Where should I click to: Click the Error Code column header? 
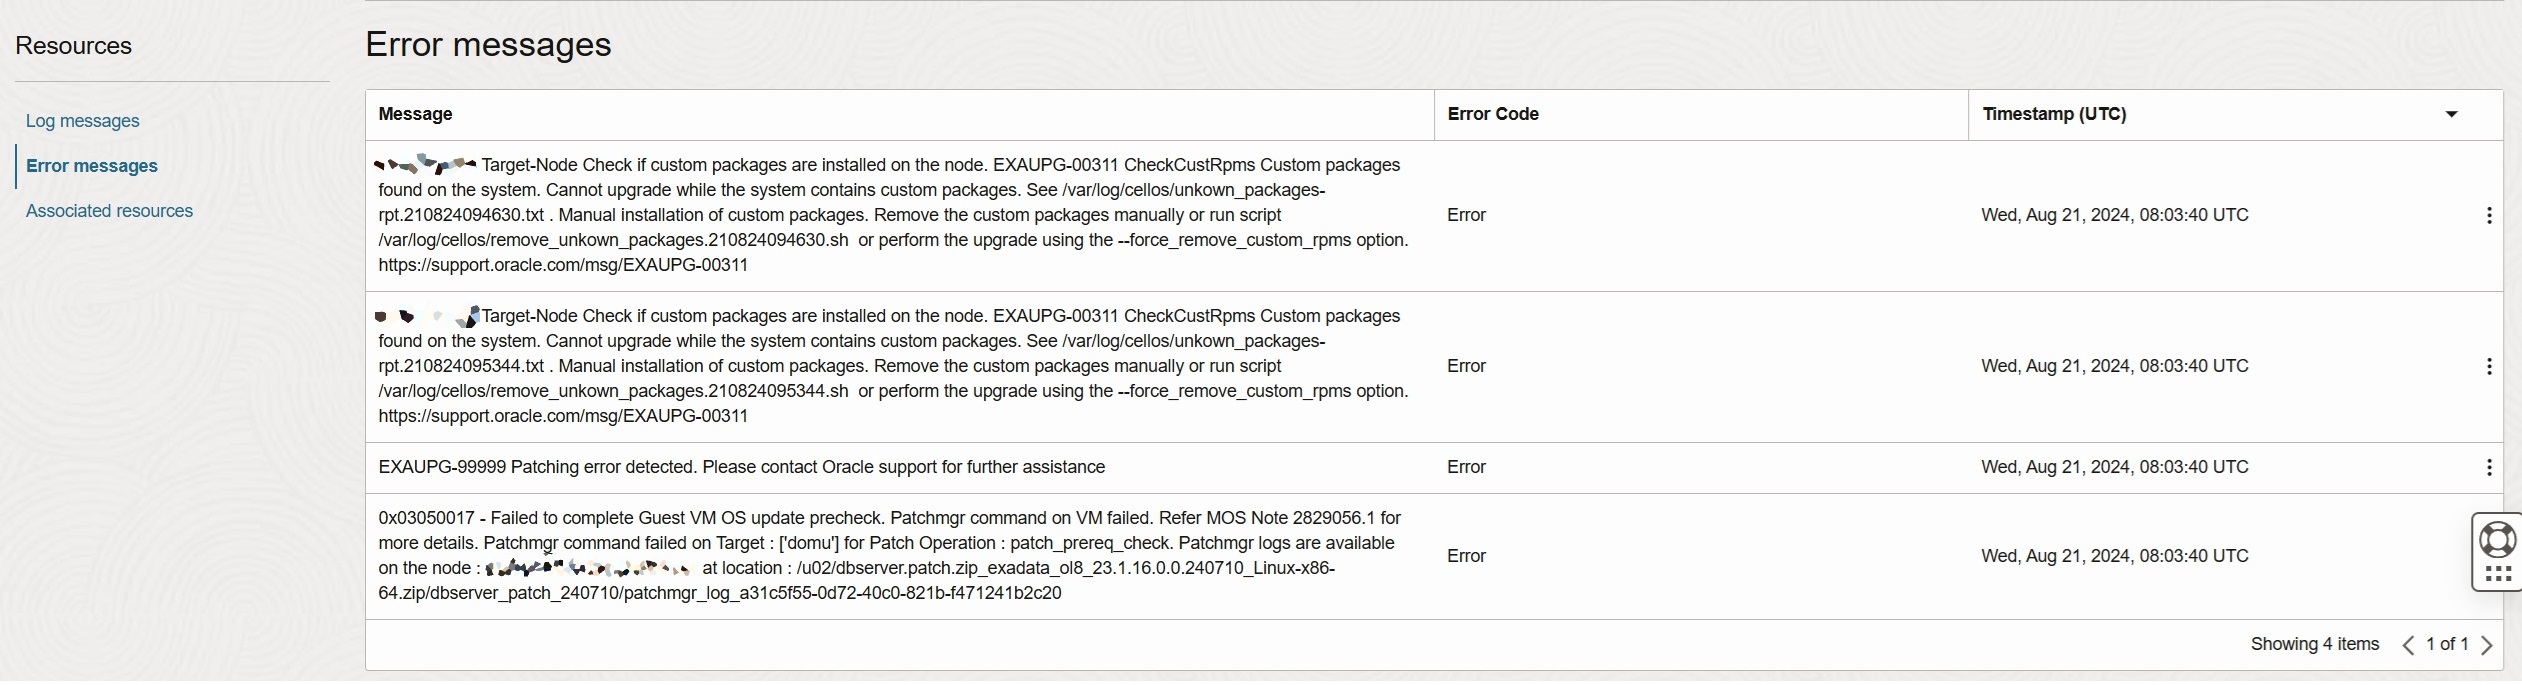click(1493, 114)
